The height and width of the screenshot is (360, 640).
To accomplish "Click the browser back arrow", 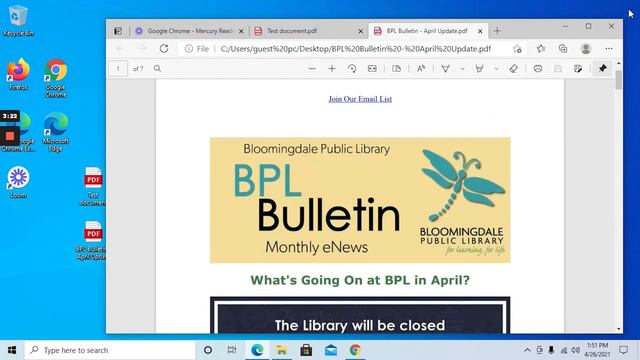I will point(120,49).
